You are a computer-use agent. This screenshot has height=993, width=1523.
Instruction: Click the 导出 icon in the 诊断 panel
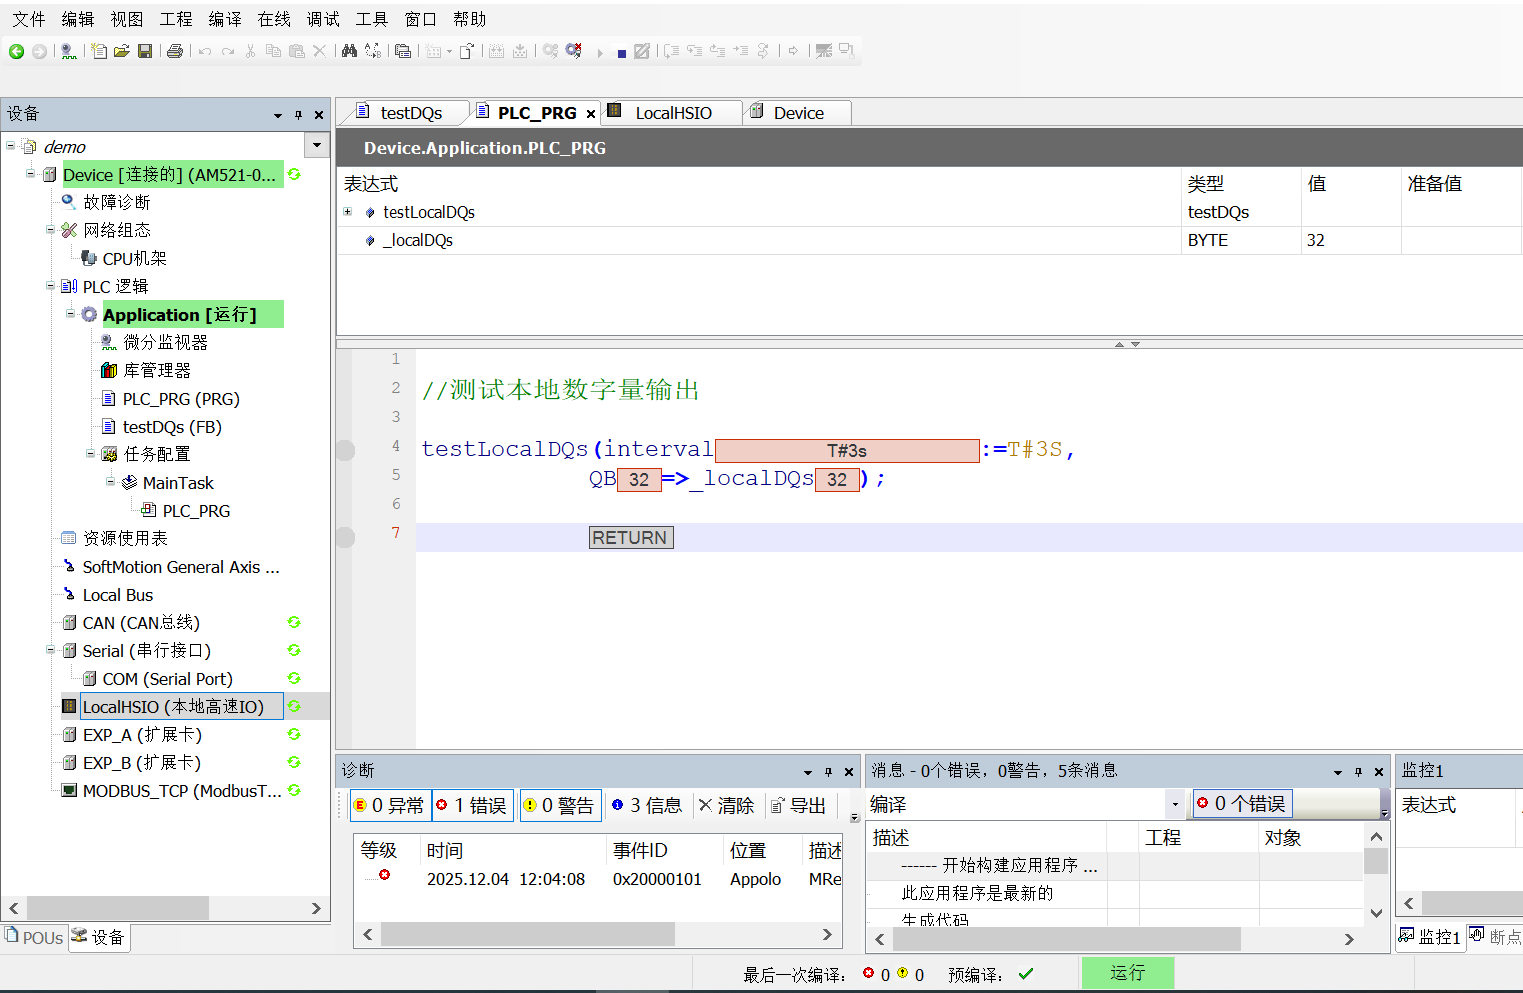coord(800,805)
